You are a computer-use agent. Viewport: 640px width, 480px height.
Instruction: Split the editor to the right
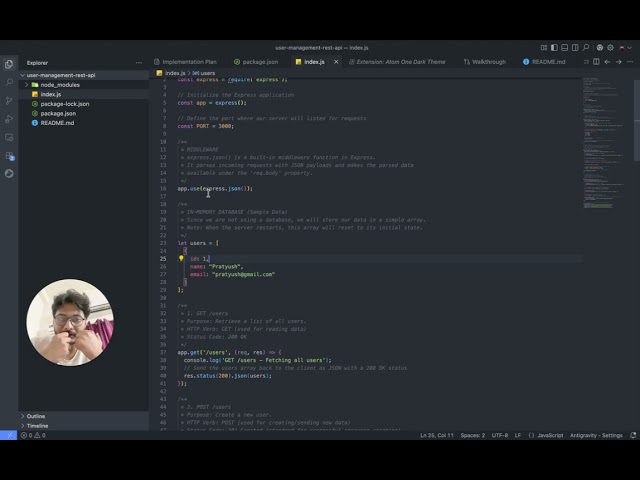(596, 62)
